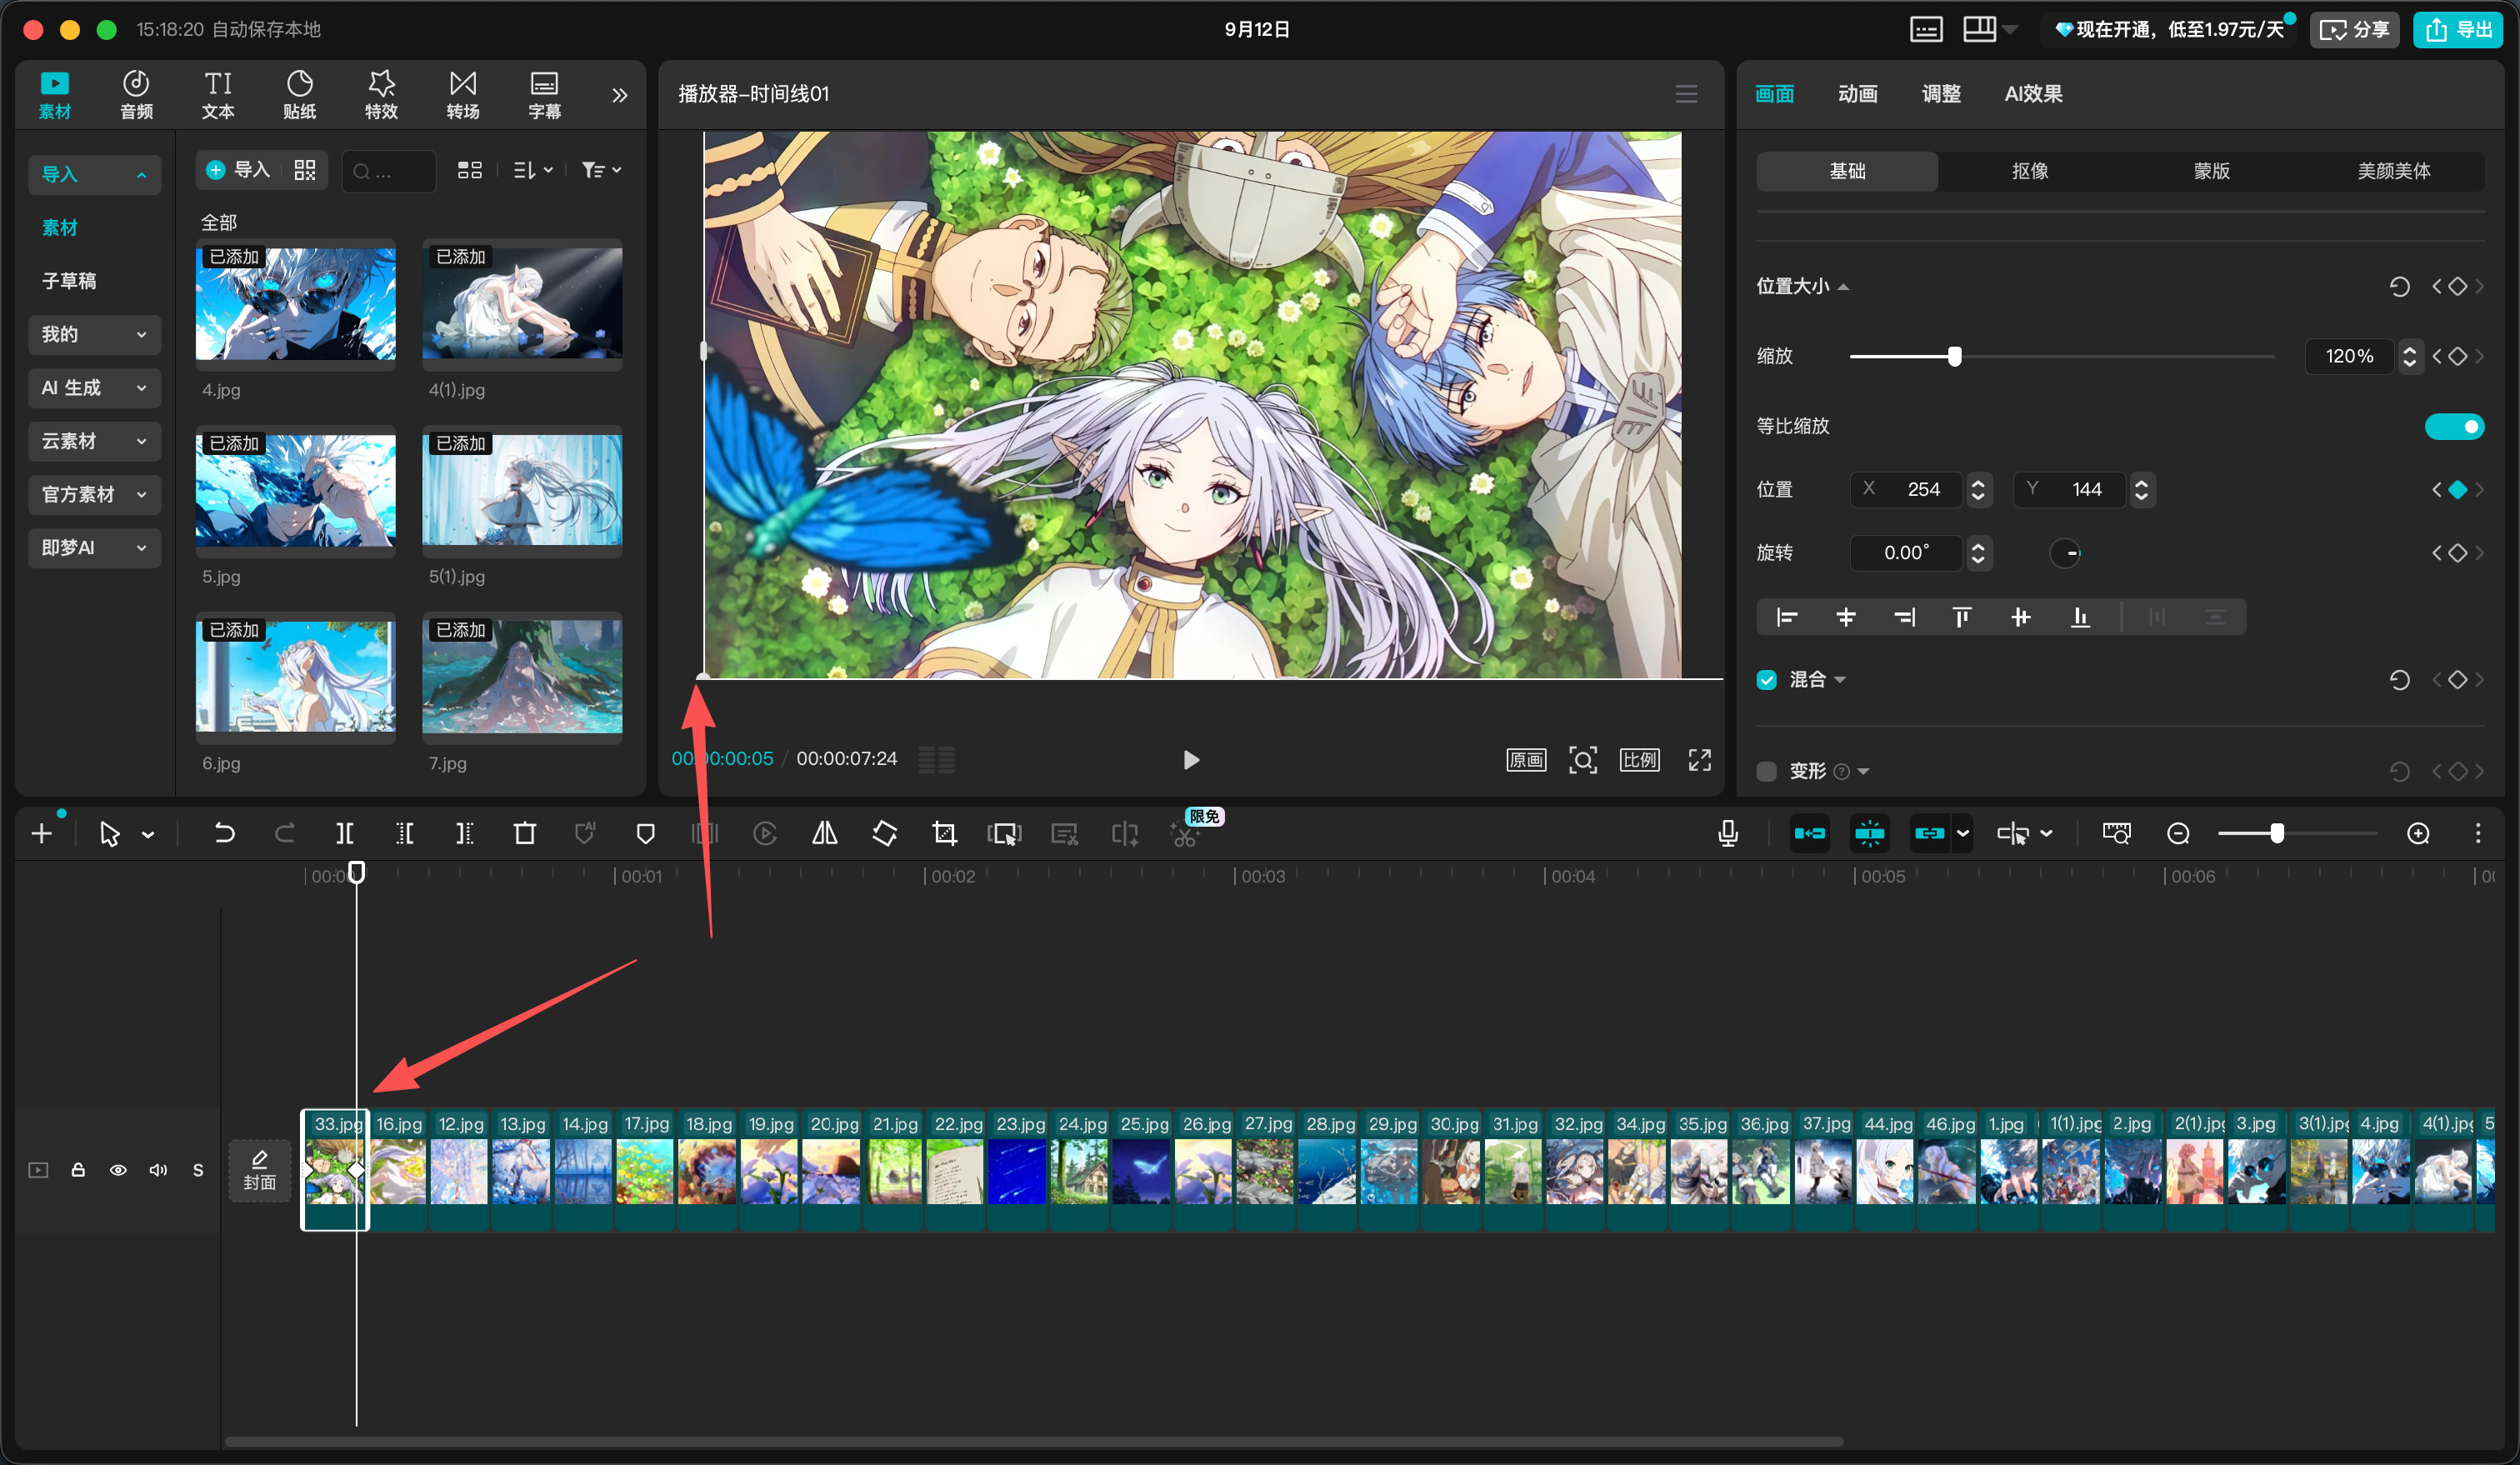
Task: Add a marker with the shield icon
Action: point(646,833)
